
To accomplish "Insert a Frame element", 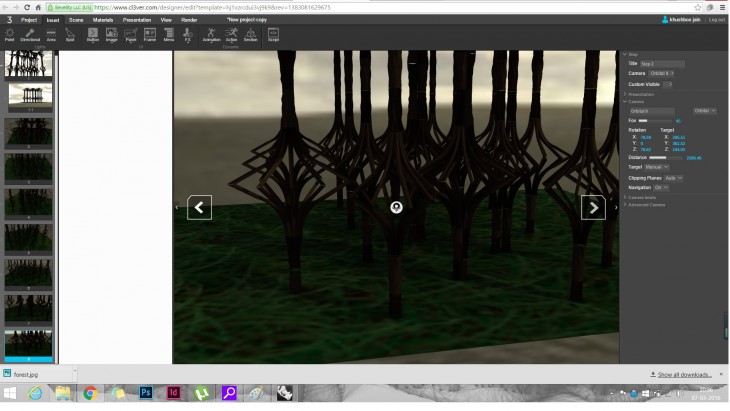I will pos(149,35).
